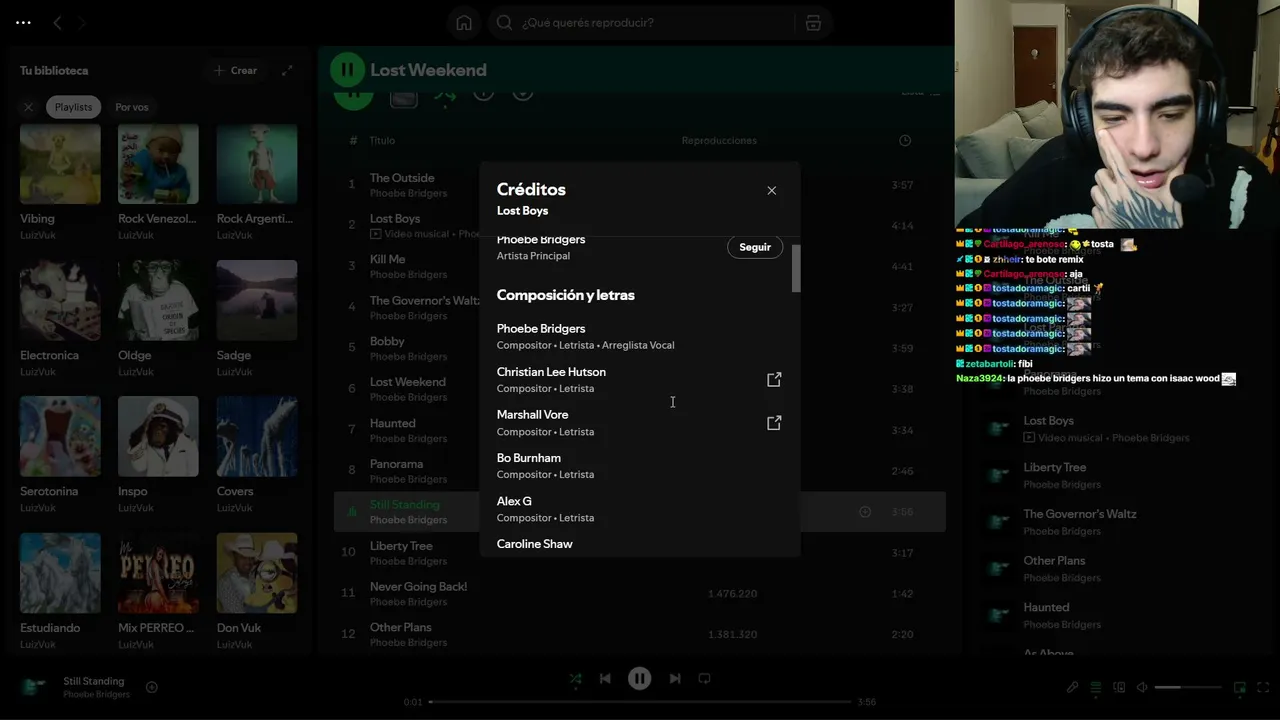Select the track Bobby
The image size is (1280, 720).
387,341
